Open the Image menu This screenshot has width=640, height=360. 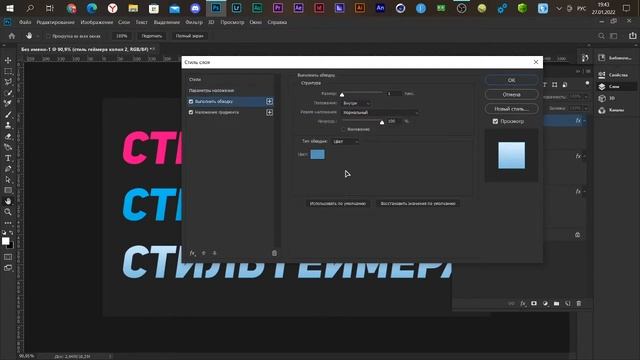click(x=97, y=22)
